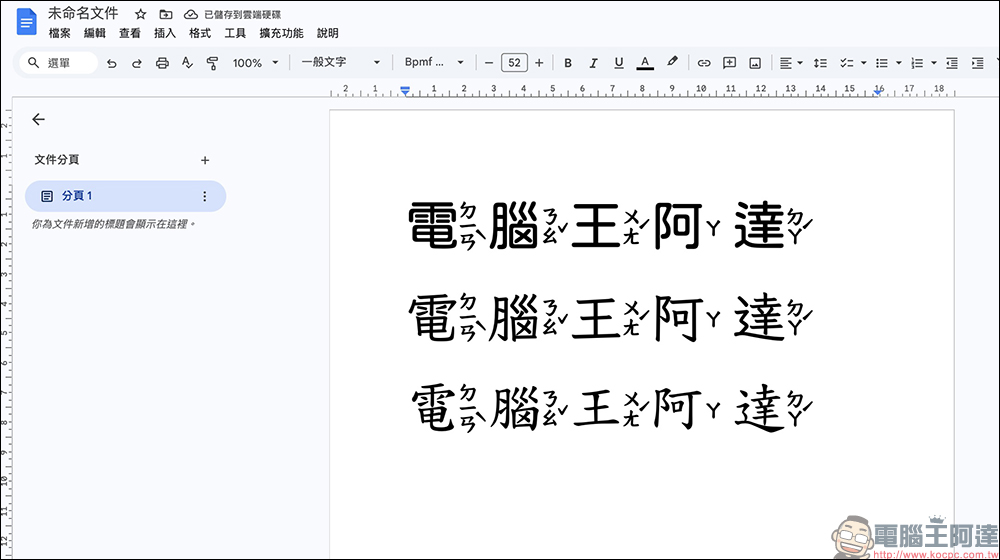This screenshot has width=1000, height=560.
Task: Open the 工具 menu
Action: pos(235,33)
